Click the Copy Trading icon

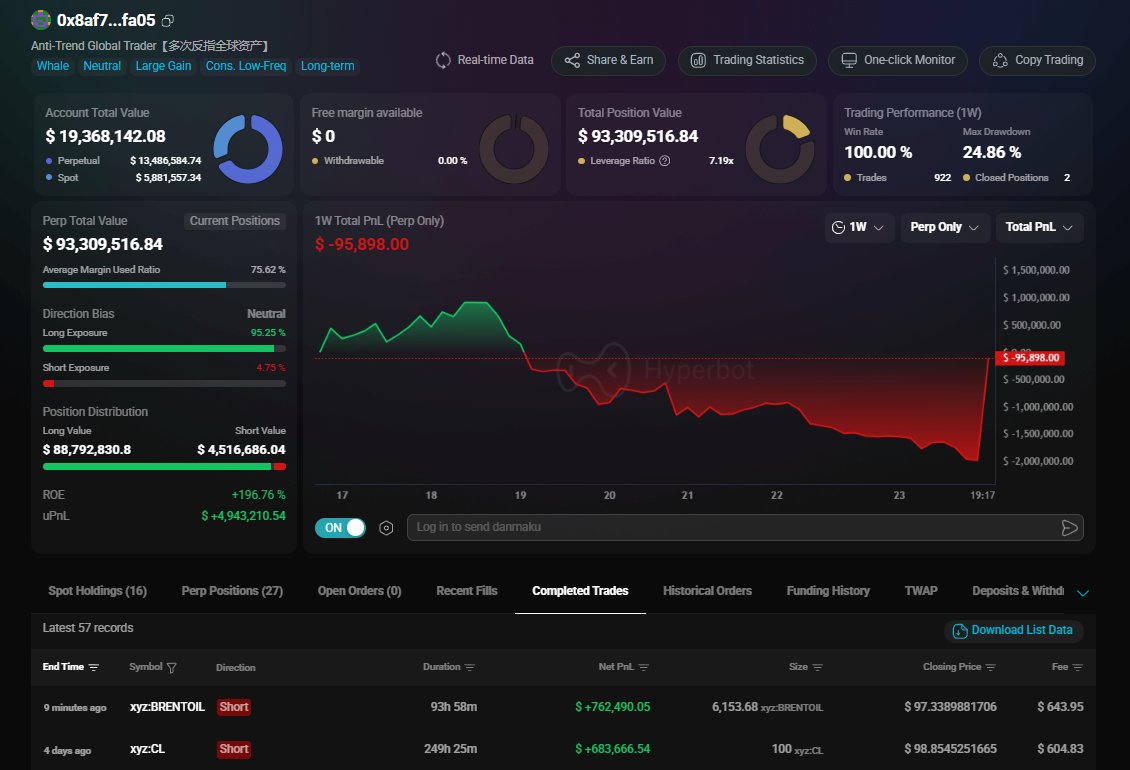(1000, 61)
